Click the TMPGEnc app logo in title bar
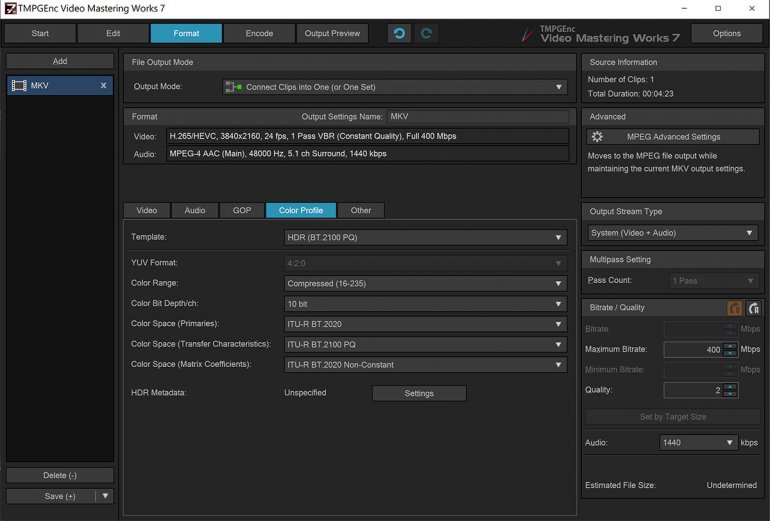 tap(9, 8)
